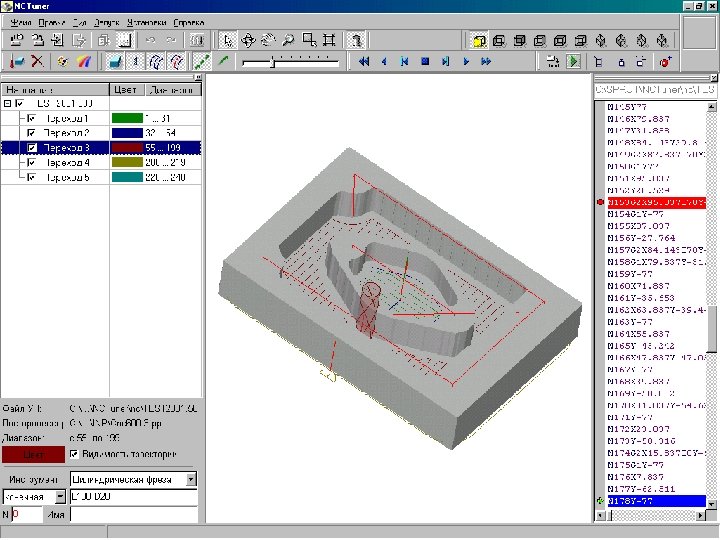The width and height of the screenshot is (720, 540).
Task: Click the thermometer with blue block icon
Action: [x=17, y=62]
